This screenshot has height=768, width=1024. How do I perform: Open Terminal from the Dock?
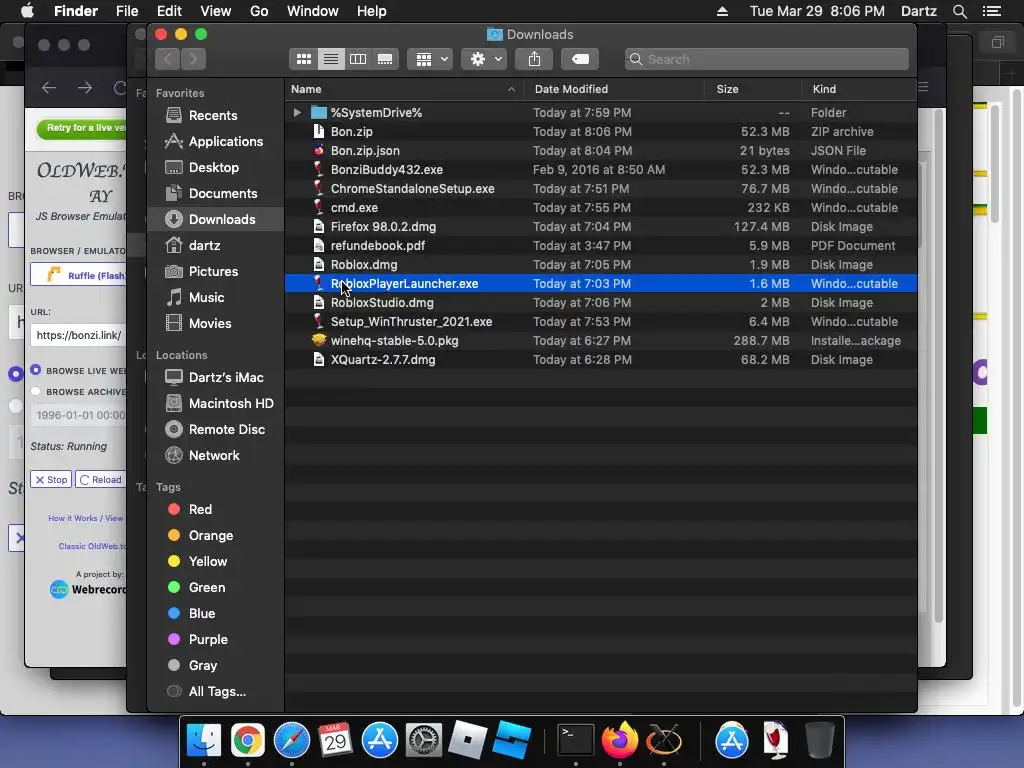click(x=575, y=741)
